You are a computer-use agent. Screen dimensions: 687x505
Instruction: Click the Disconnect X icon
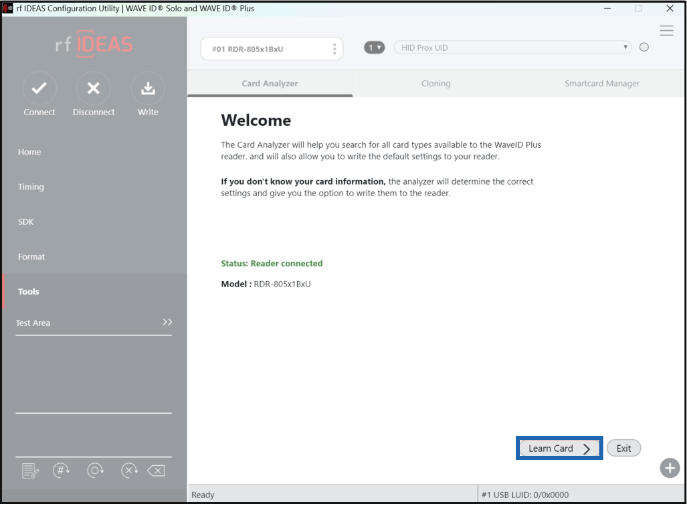(x=93, y=88)
